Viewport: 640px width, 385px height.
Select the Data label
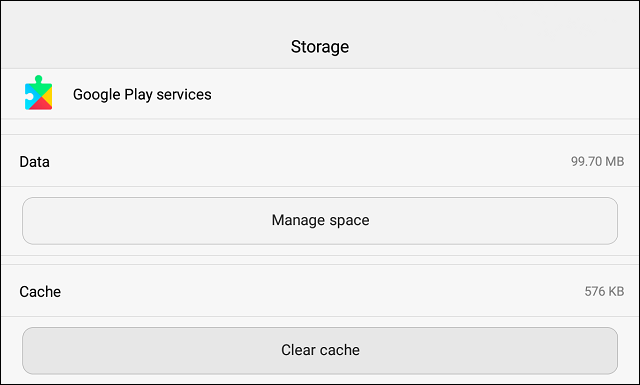click(x=34, y=162)
